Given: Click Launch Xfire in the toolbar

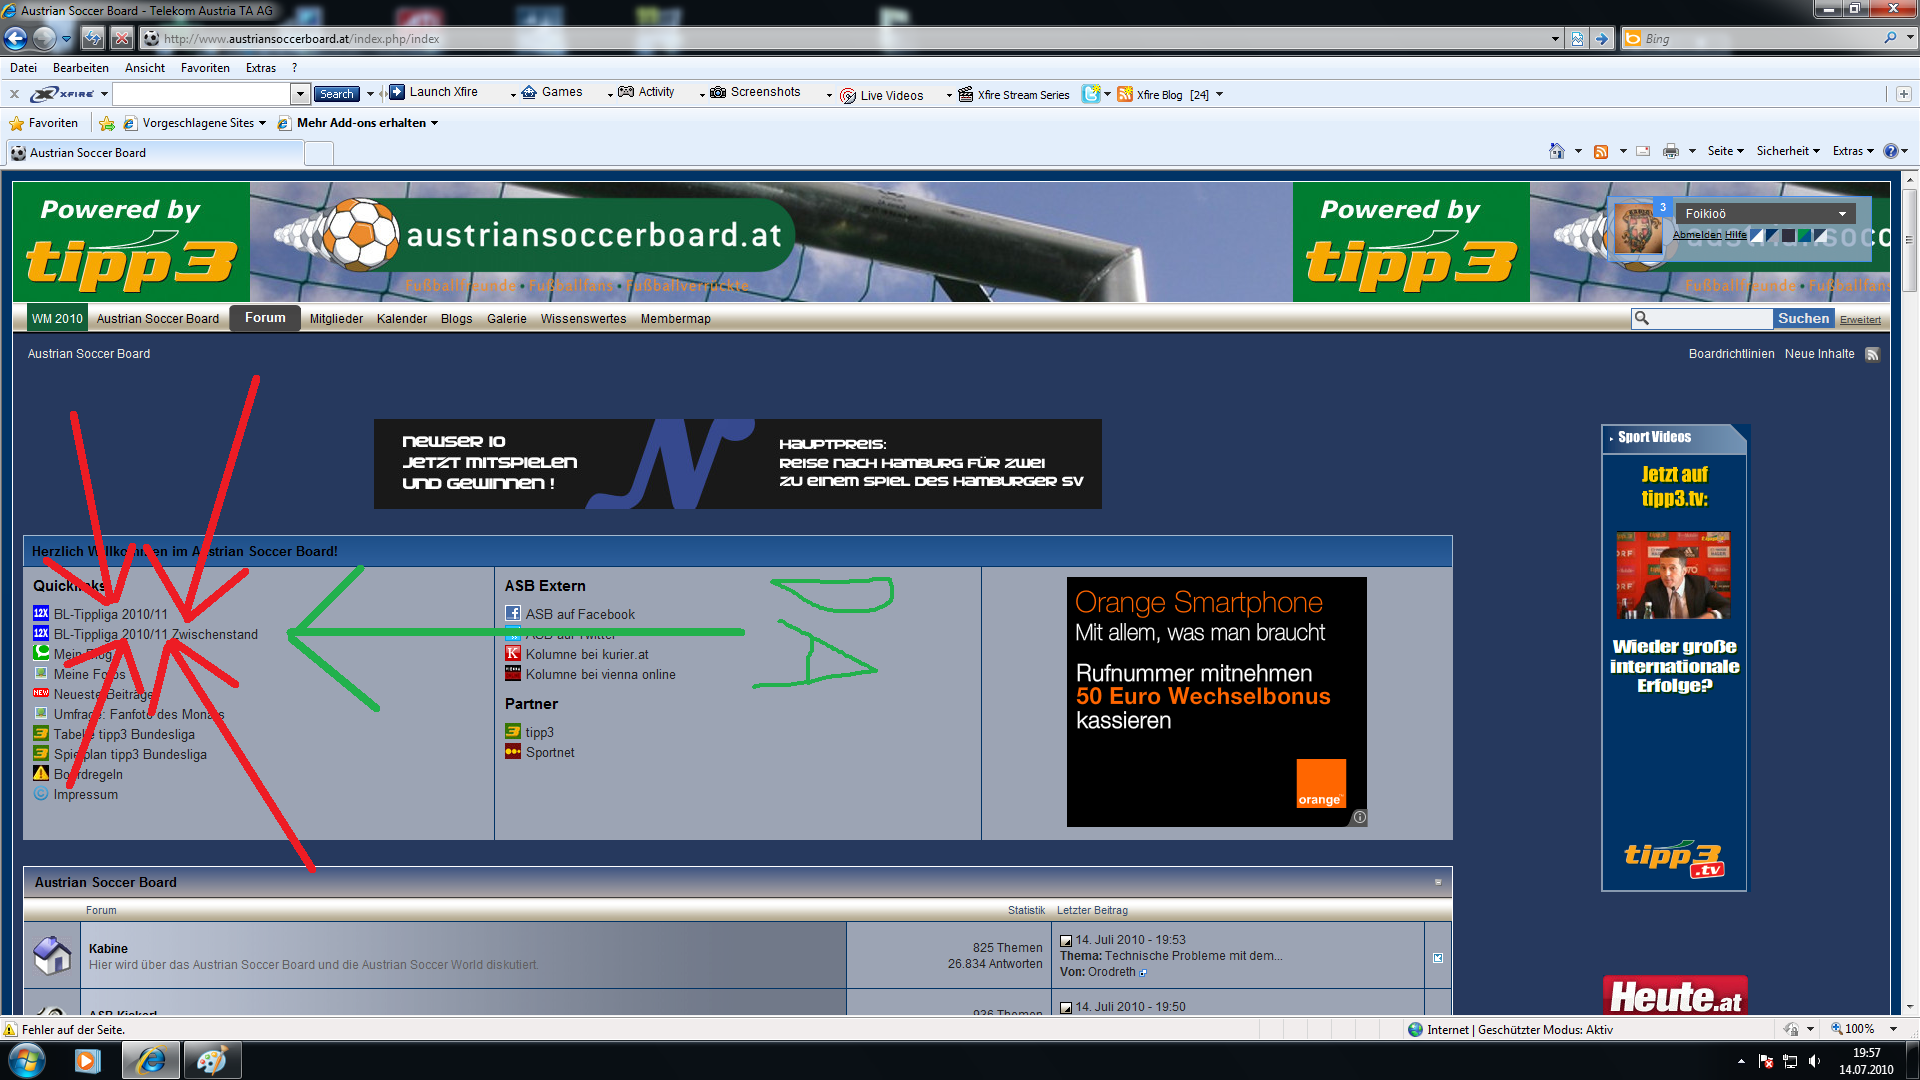Looking at the screenshot, I should [x=434, y=92].
